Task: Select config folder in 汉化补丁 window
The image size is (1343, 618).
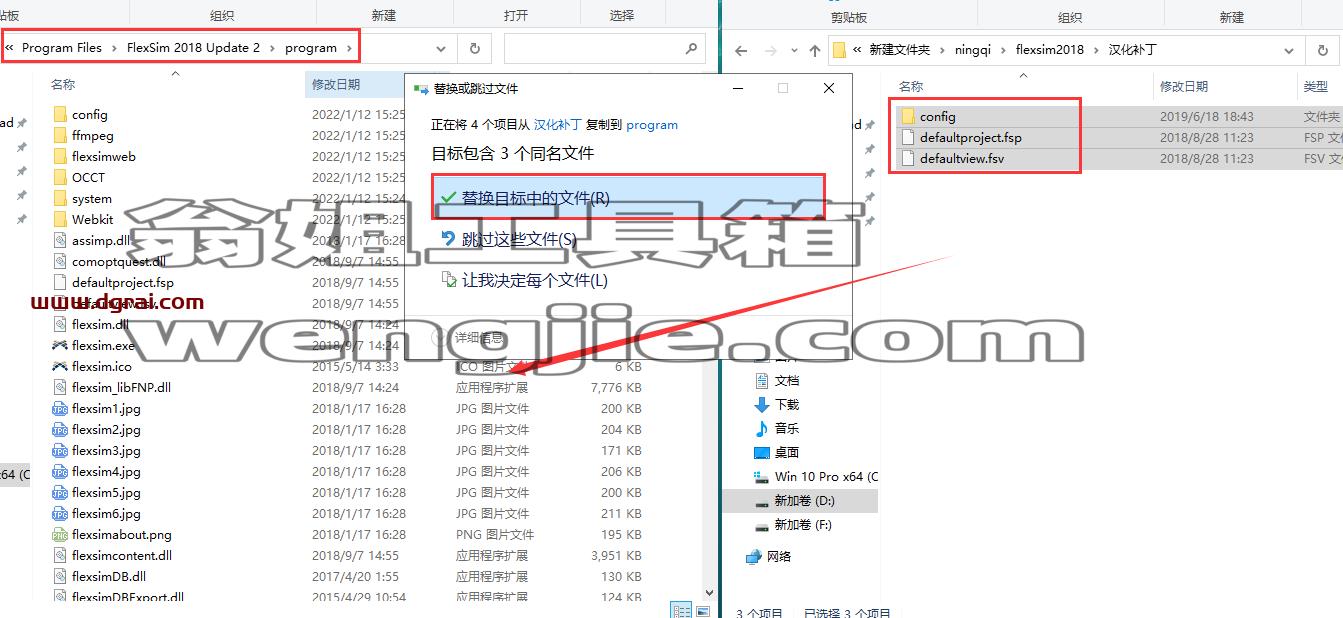Action: (x=937, y=116)
